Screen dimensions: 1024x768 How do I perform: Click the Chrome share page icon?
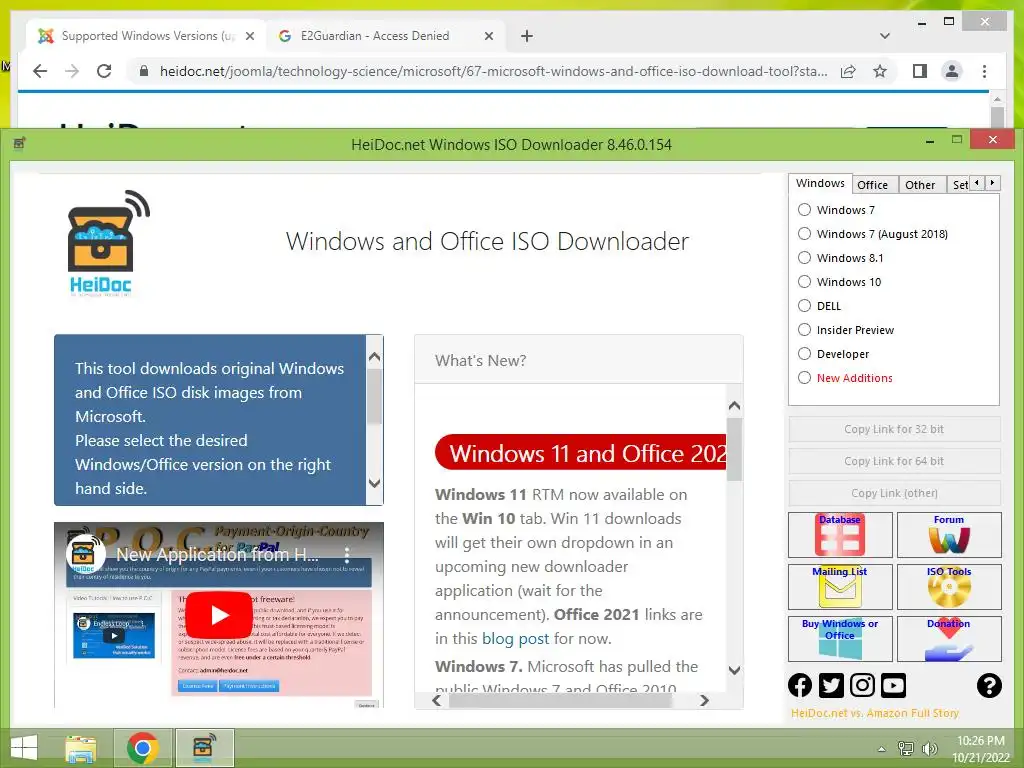pos(848,71)
